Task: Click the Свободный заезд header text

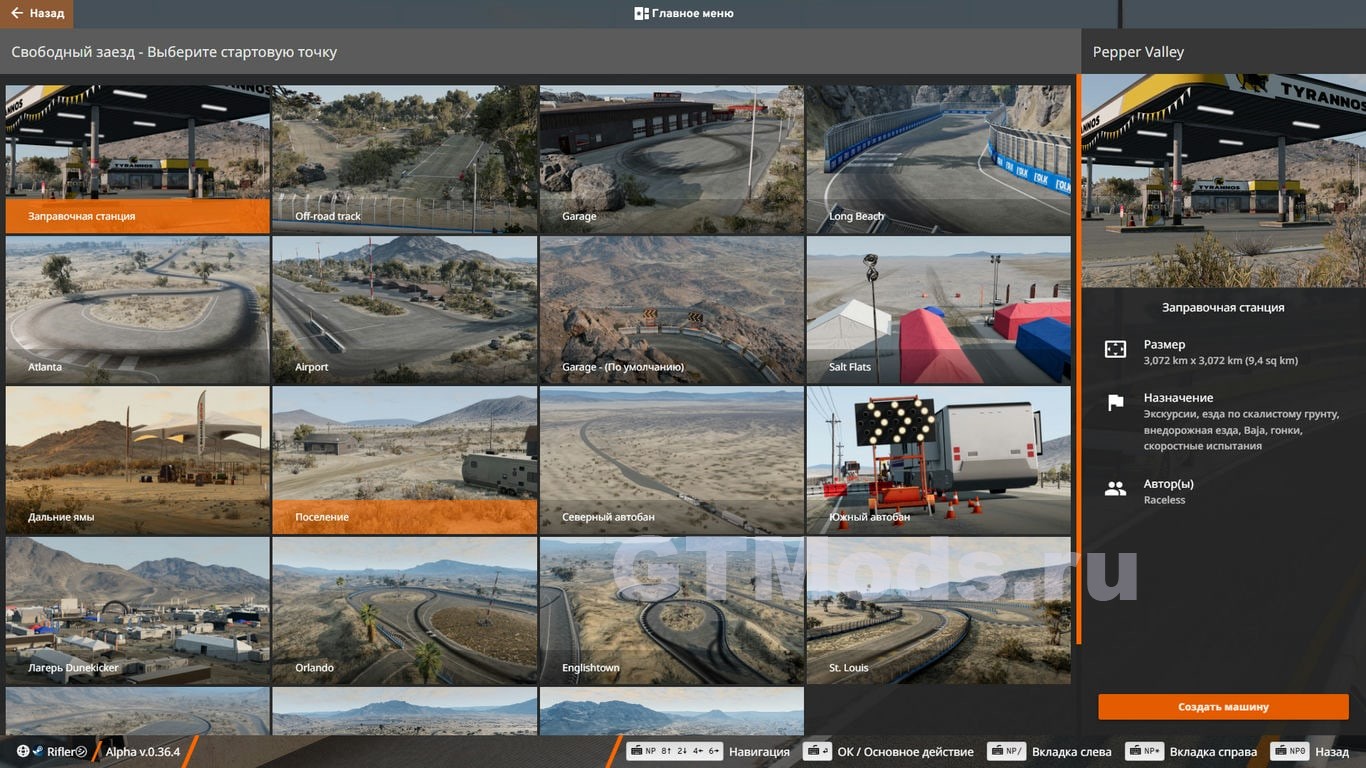Action: 174,52
